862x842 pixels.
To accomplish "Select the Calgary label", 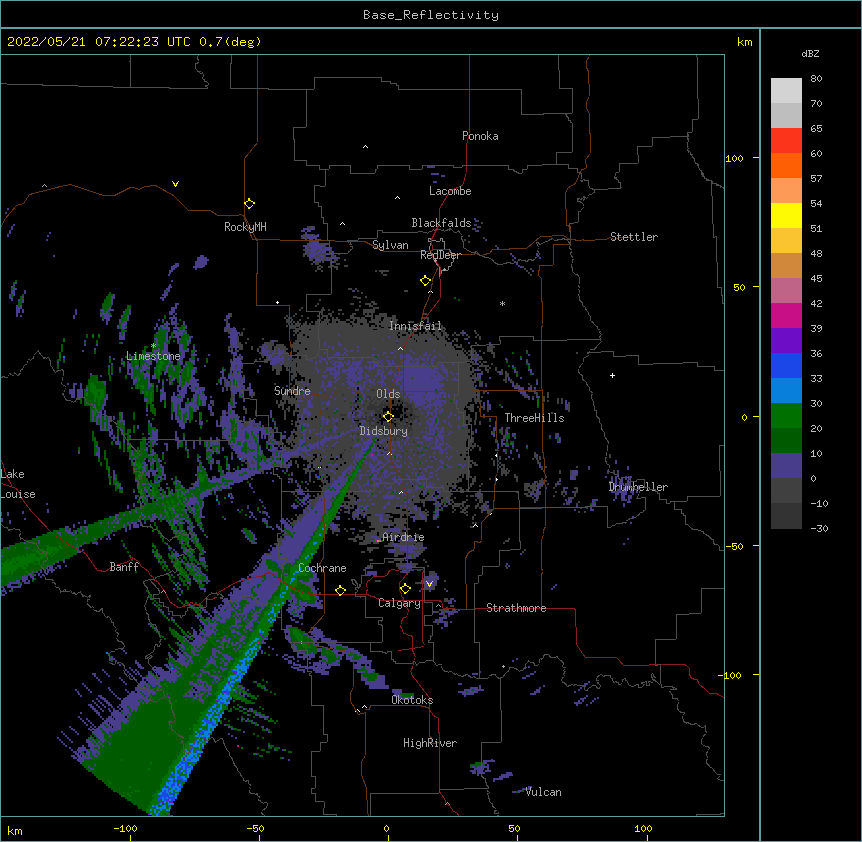I will 399,603.
